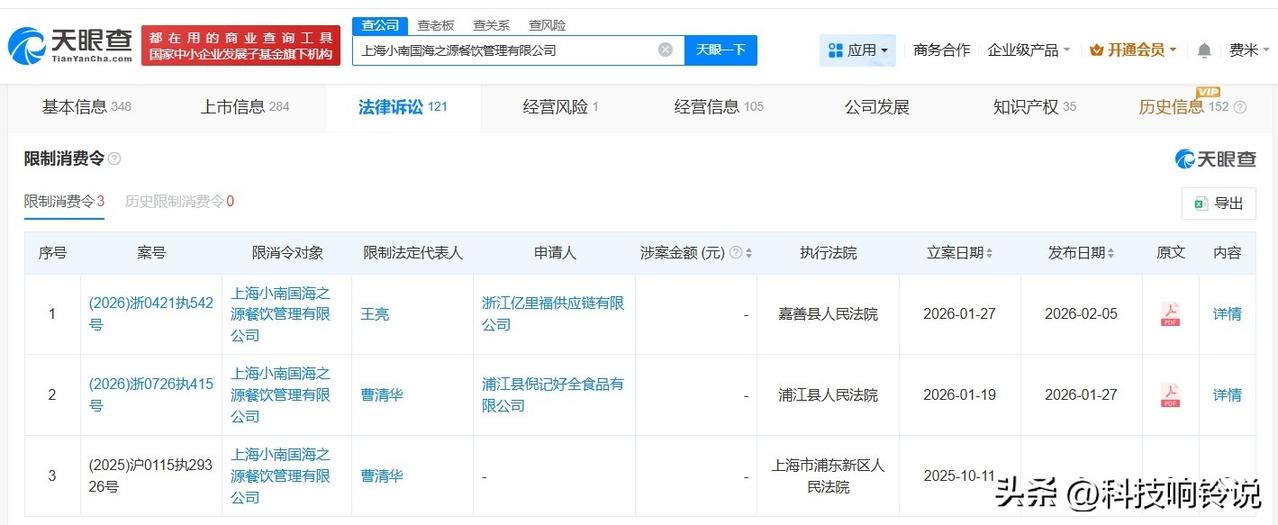Select the 查公司 search mode tab
The image size is (1278, 525).
pyautogui.click(x=380, y=25)
